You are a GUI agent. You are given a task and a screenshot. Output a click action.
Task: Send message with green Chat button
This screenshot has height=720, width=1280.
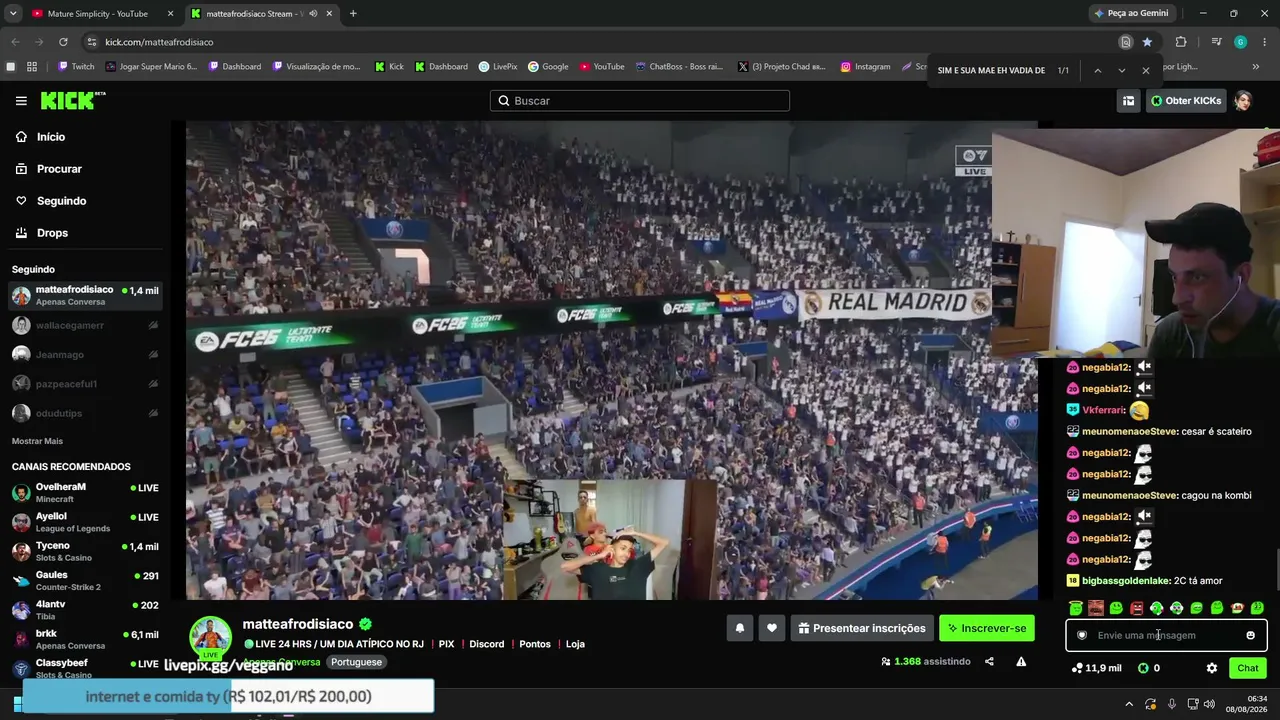click(1248, 668)
